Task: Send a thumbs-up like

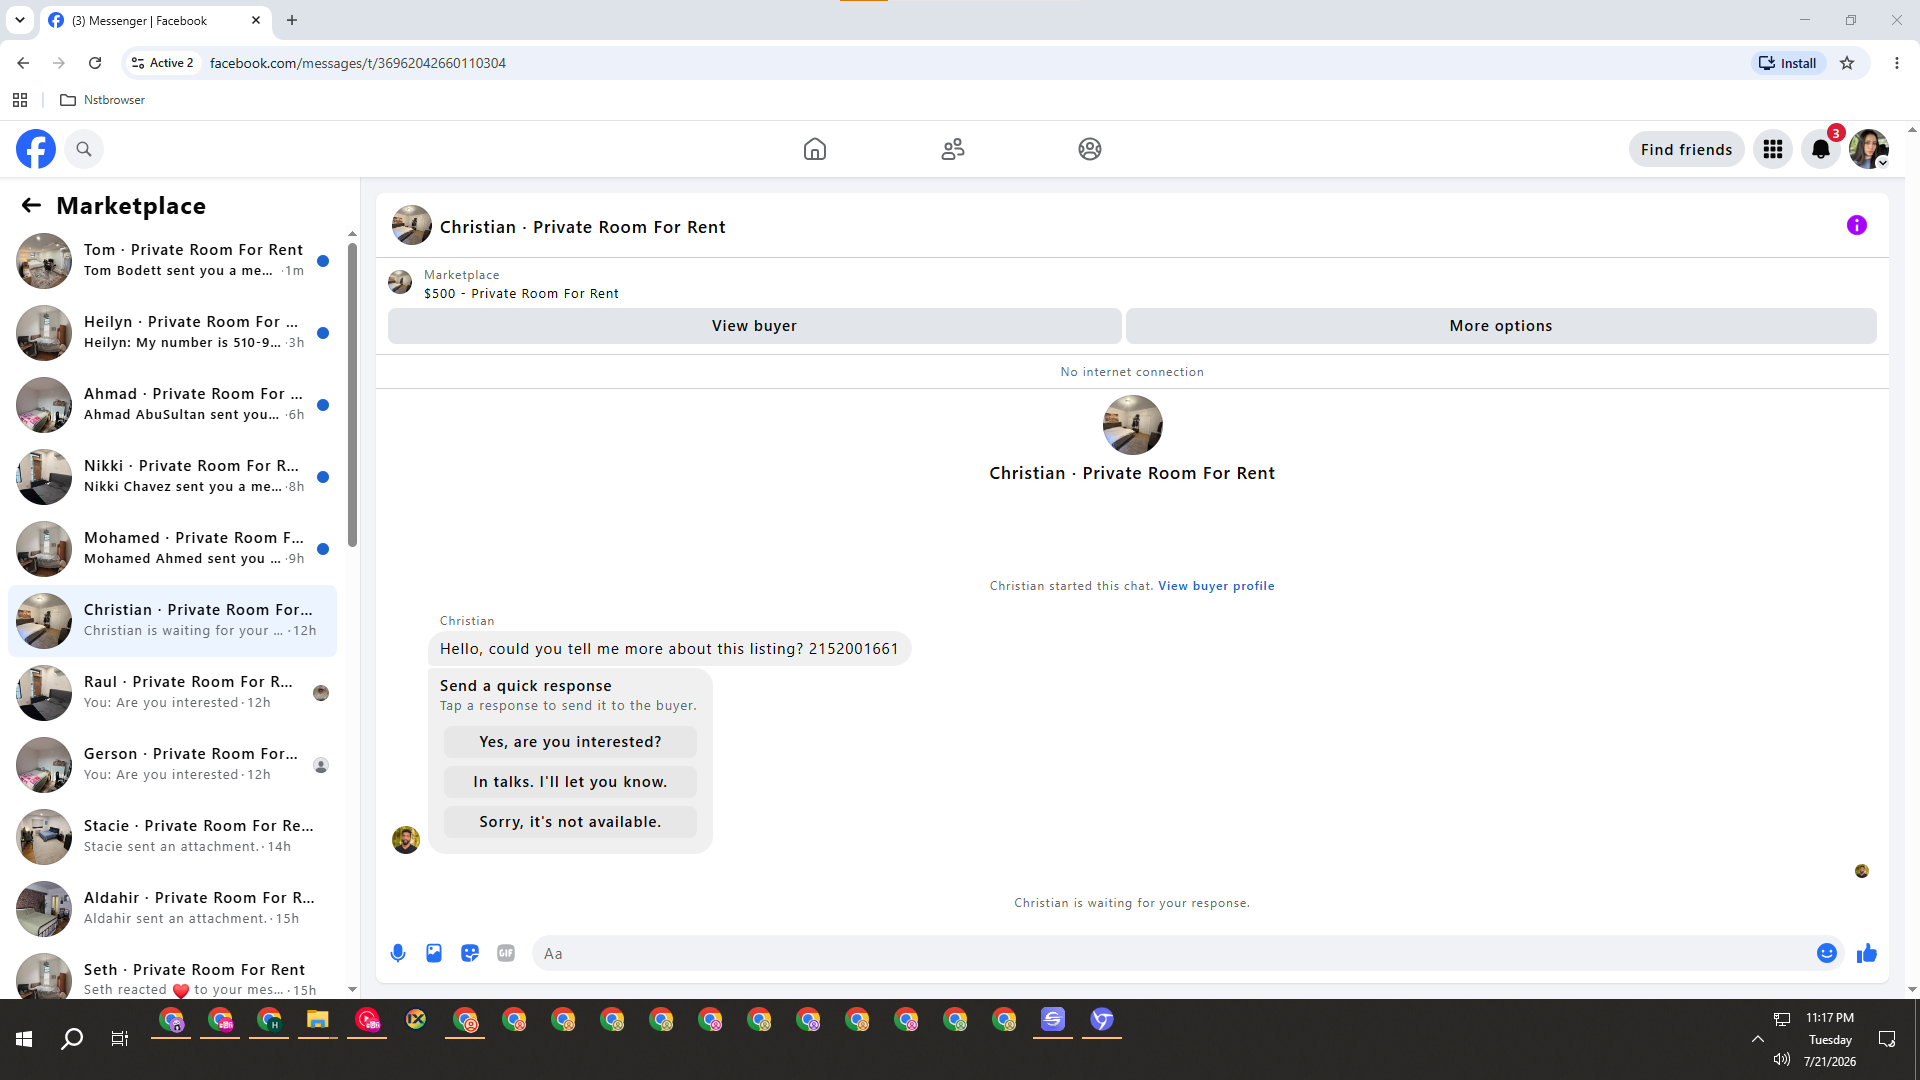Action: pos(1867,953)
